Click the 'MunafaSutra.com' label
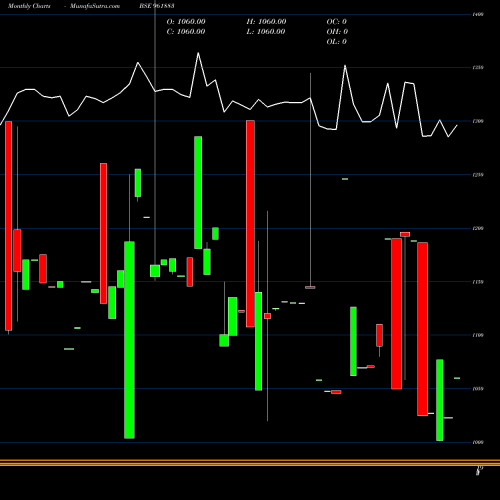The height and width of the screenshot is (500, 500). click(x=95, y=6)
